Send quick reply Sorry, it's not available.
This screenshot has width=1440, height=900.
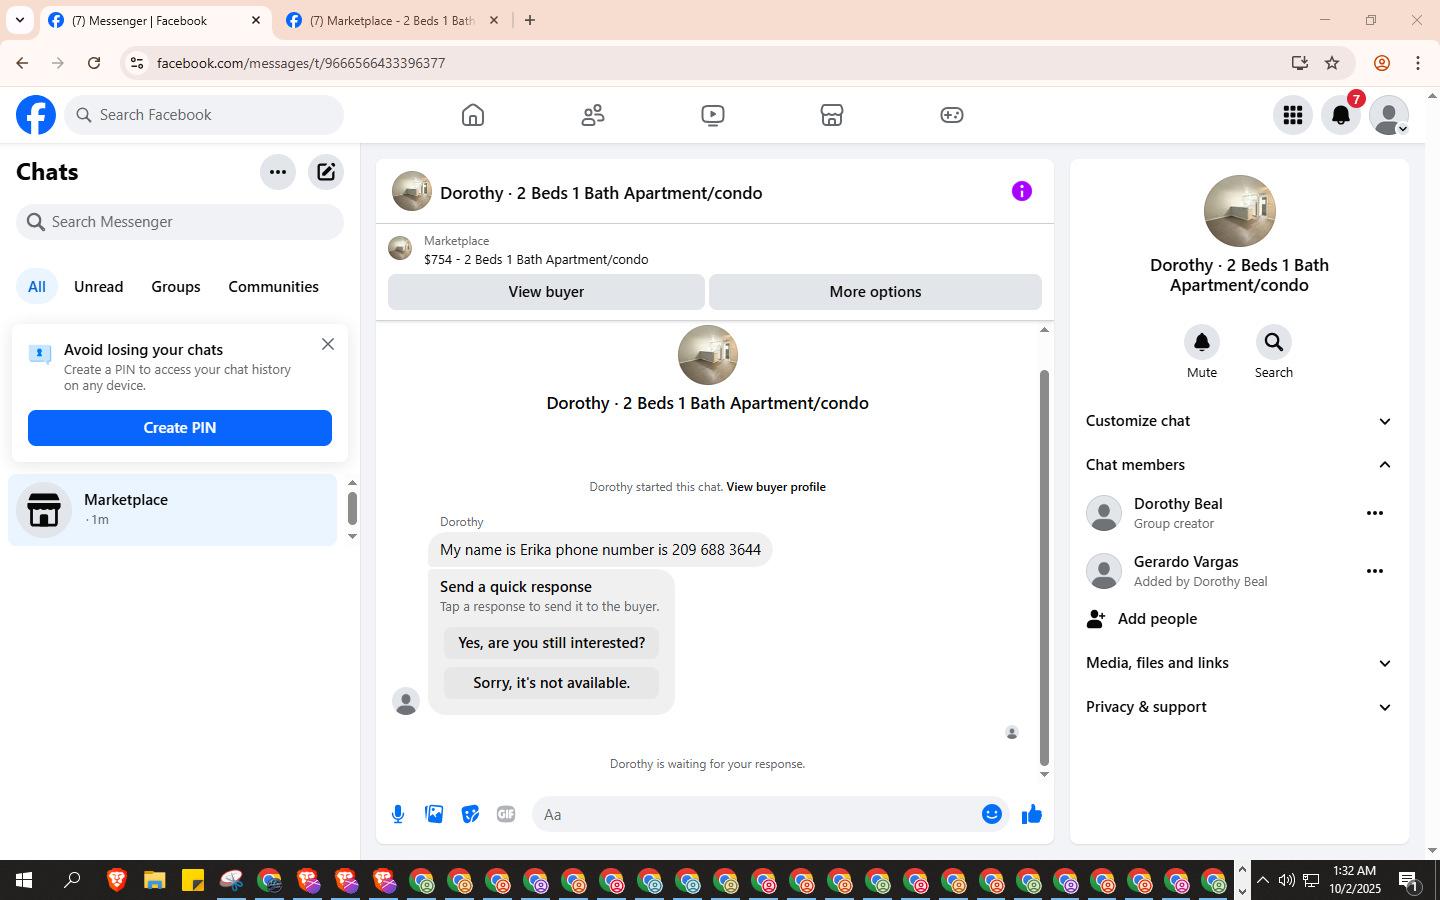click(552, 683)
